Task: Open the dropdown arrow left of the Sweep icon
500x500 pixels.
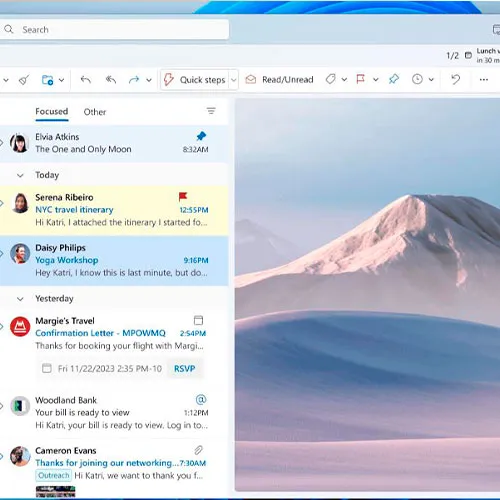Action: coord(6,80)
